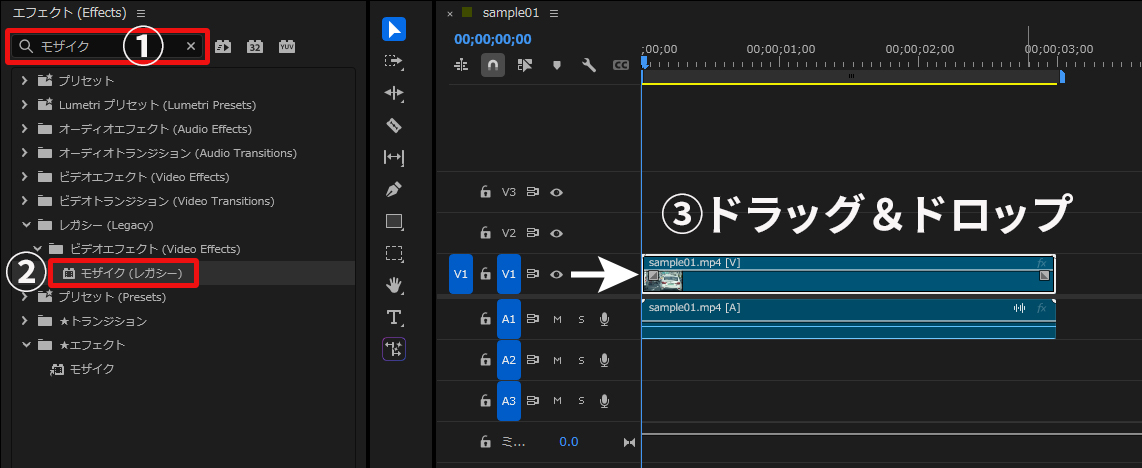Select the Type tool
This screenshot has height=468, width=1142.
tap(394, 317)
